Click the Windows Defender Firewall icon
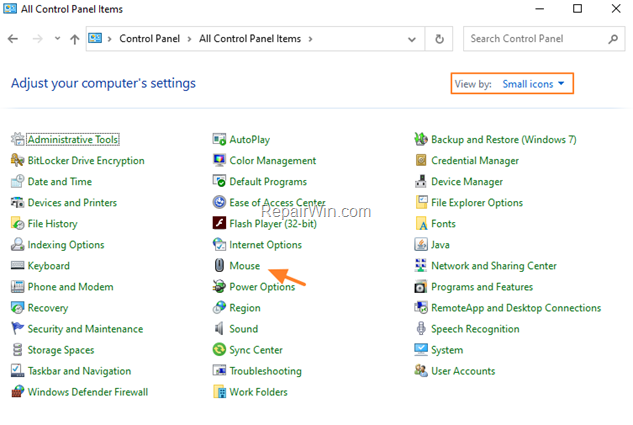The image size is (633, 425). point(17,392)
